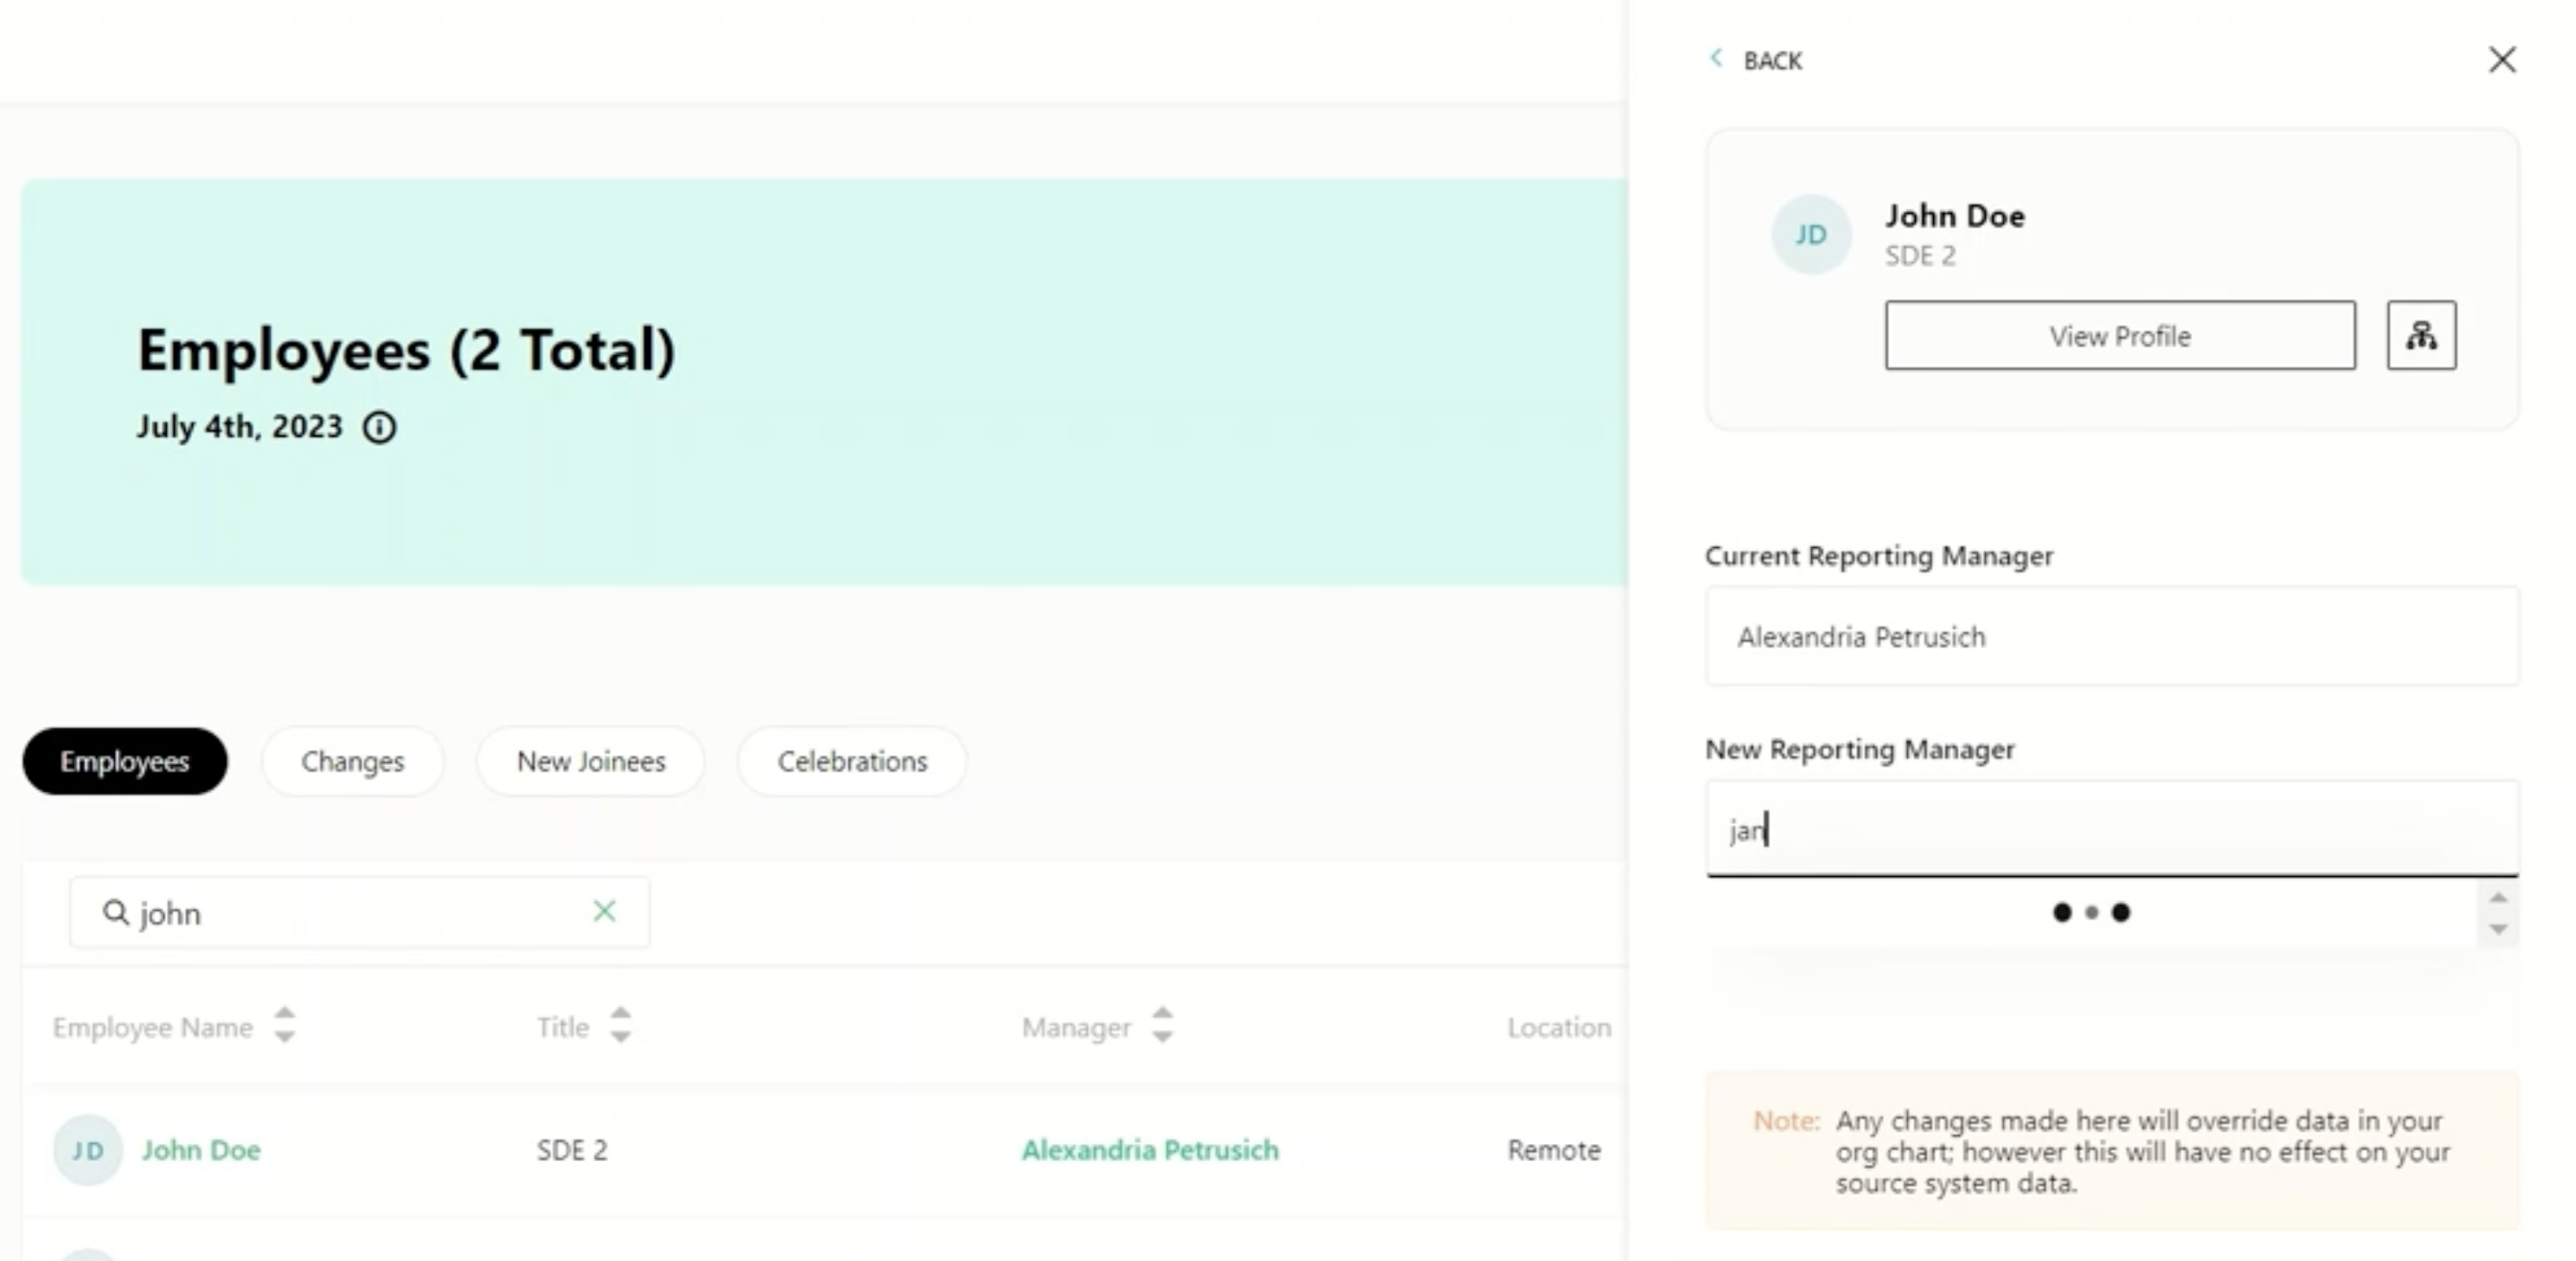The height and width of the screenshot is (1261, 2576).
Task: Click the JD avatar in table row
Action: [x=88, y=1150]
